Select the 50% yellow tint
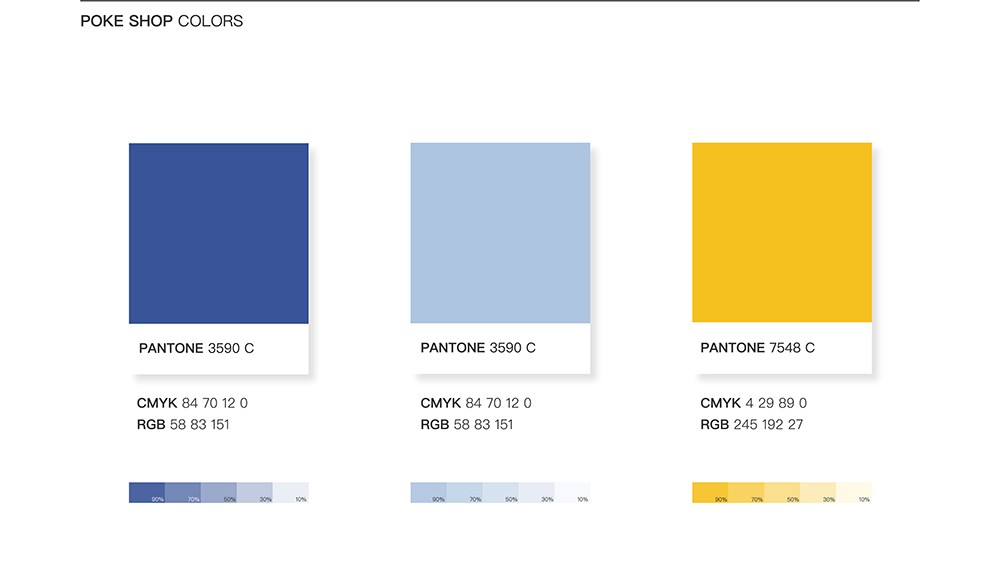Viewport: 1000px width, 570px height. pos(782,493)
